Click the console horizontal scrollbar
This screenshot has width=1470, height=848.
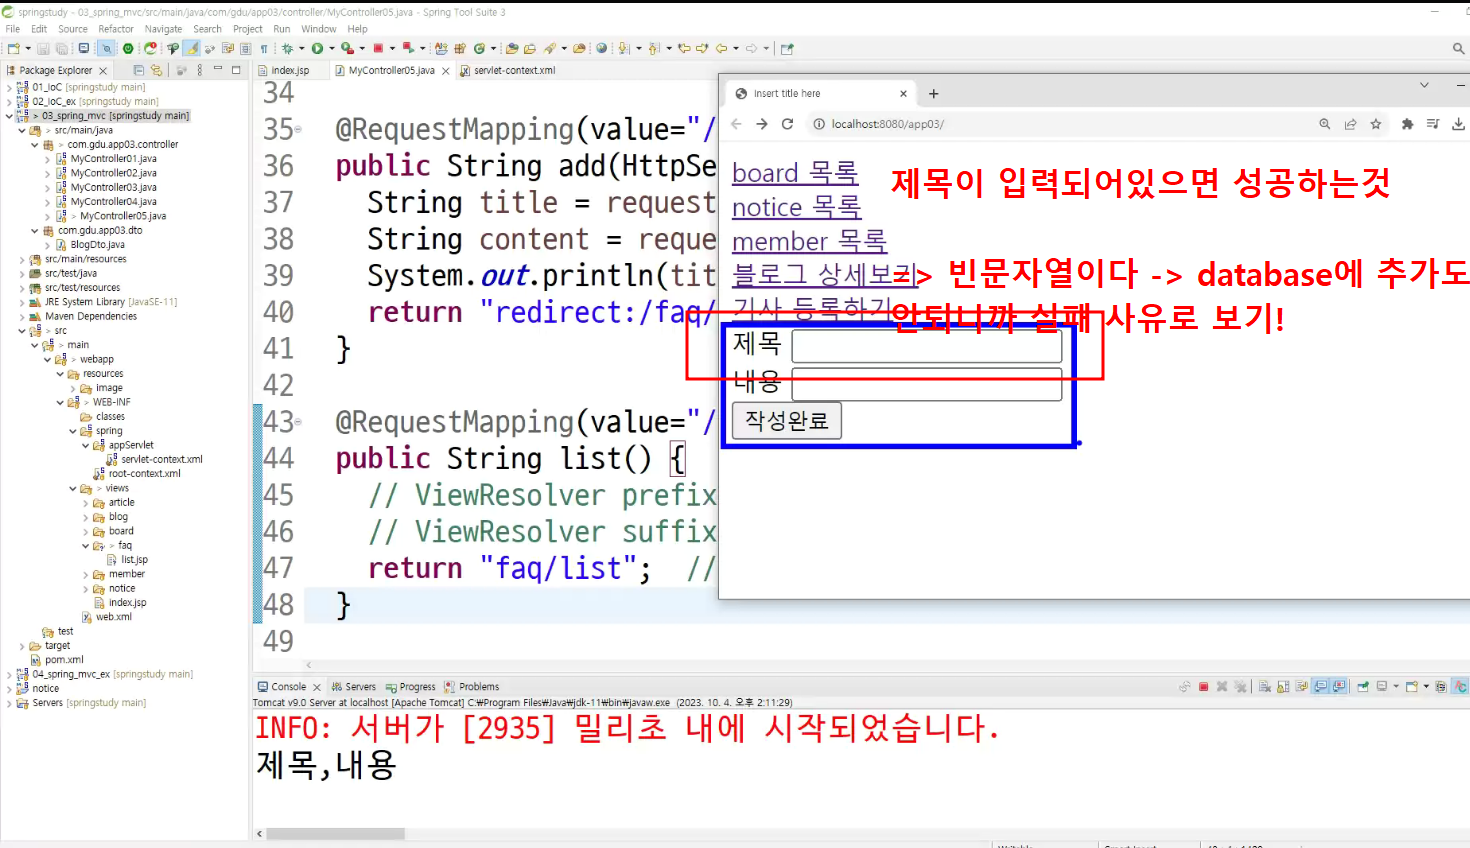(x=335, y=834)
